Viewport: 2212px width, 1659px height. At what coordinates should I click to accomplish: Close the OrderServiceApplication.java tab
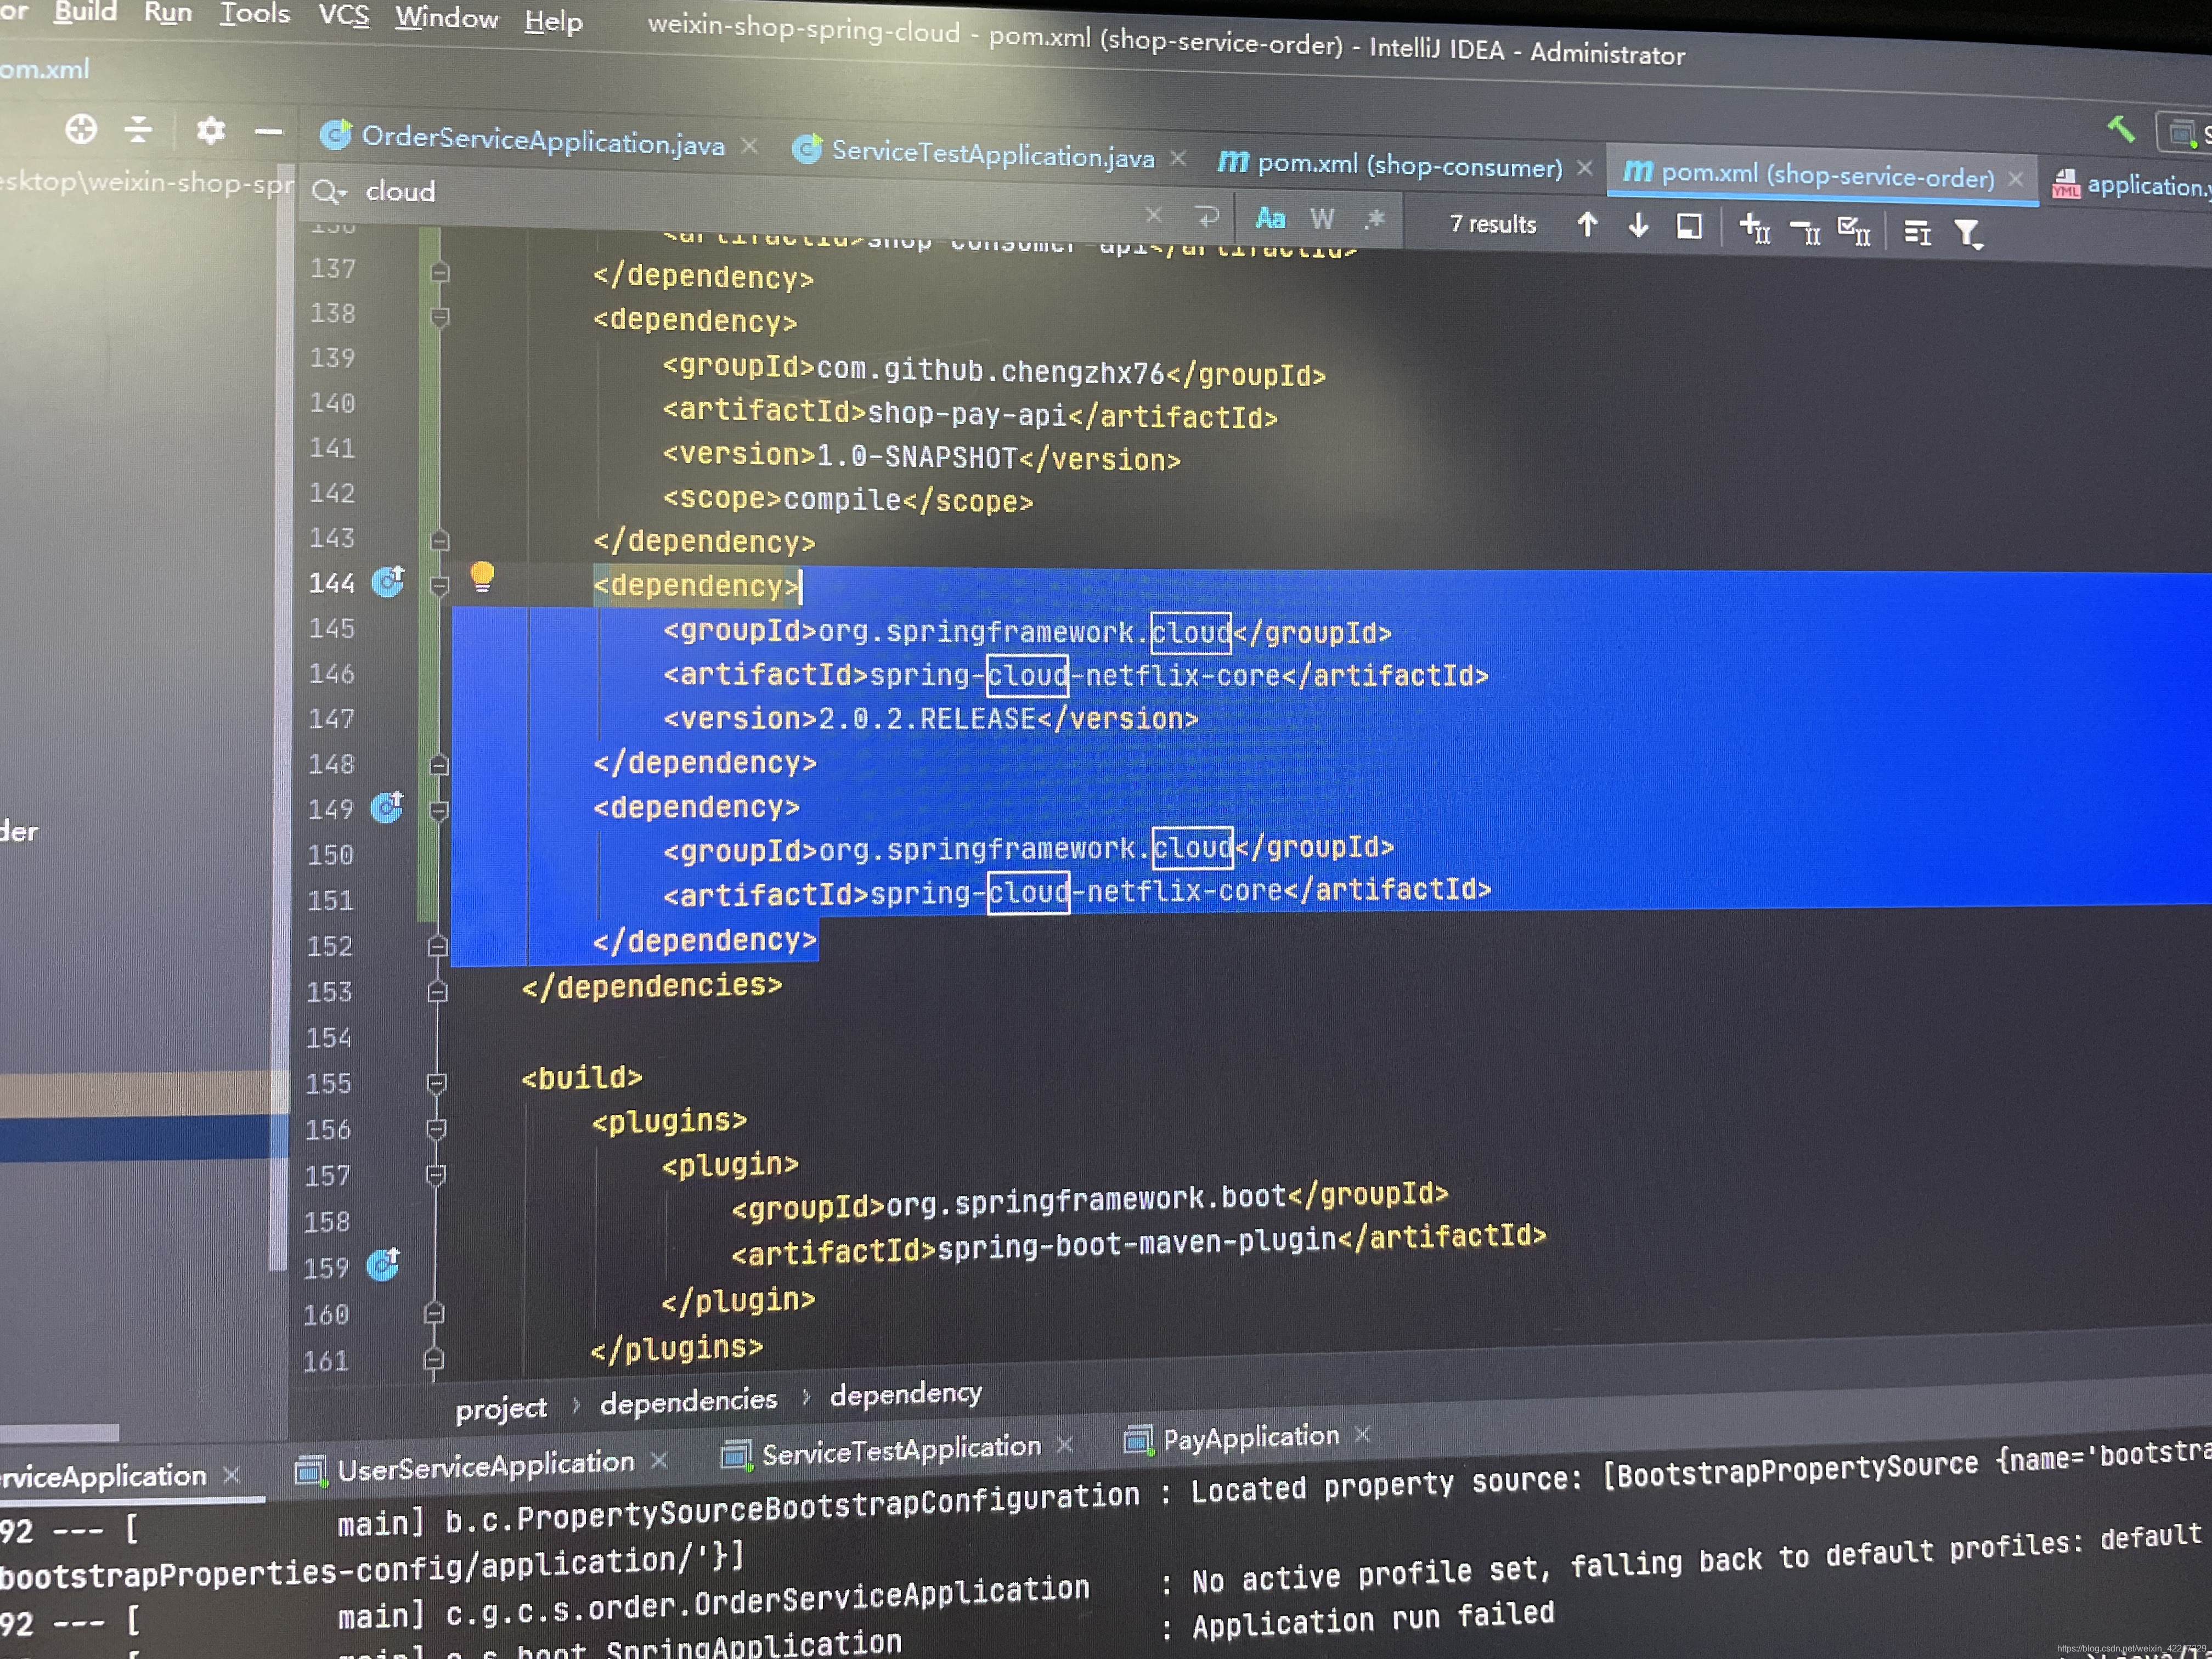click(749, 146)
